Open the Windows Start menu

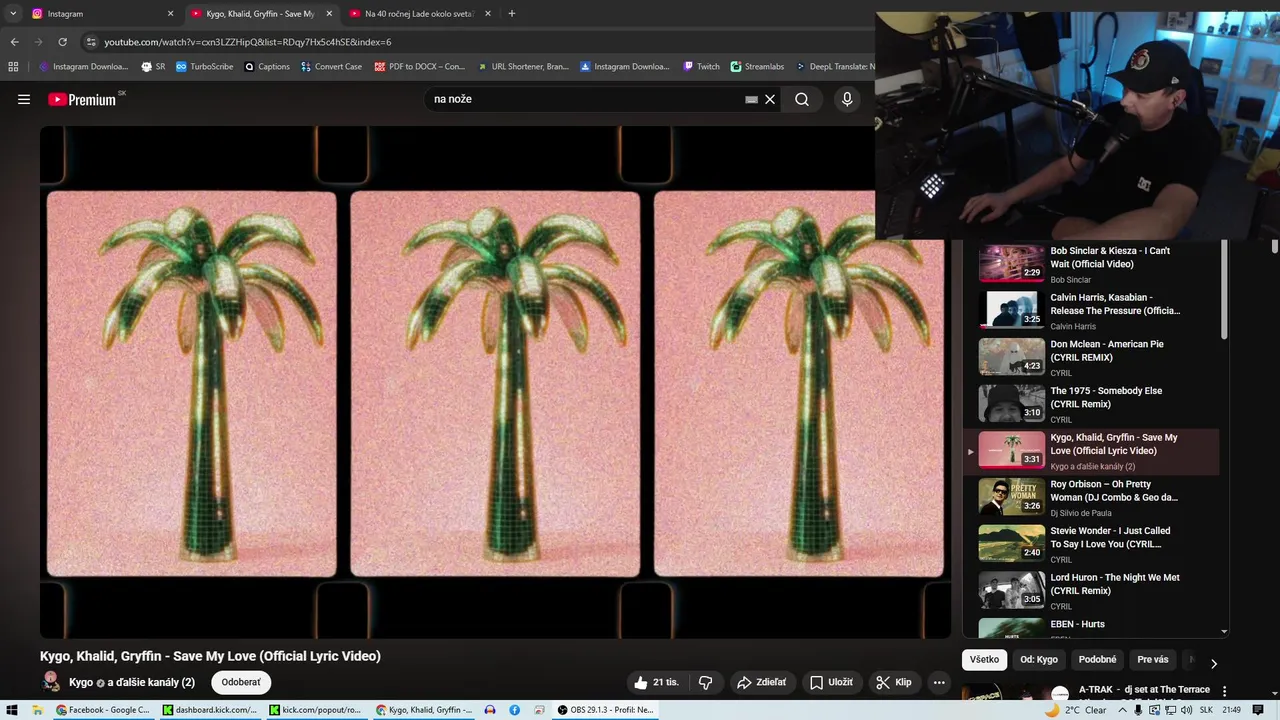pyautogui.click(x=12, y=710)
